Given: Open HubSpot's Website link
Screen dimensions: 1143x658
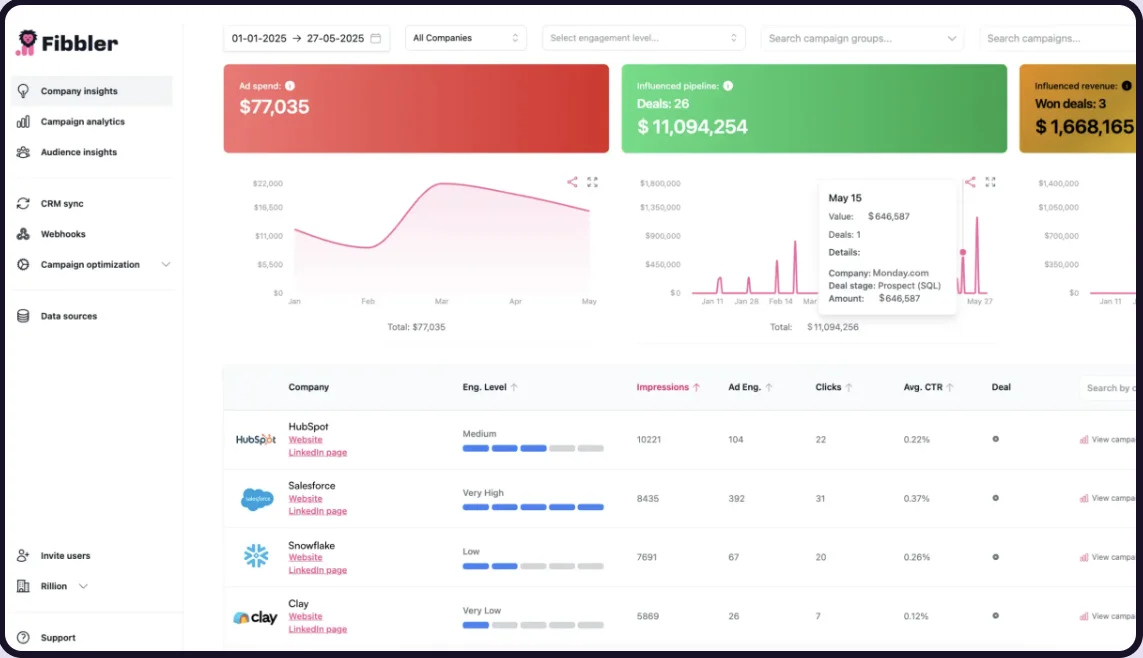Looking at the screenshot, I should [x=305, y=439].
